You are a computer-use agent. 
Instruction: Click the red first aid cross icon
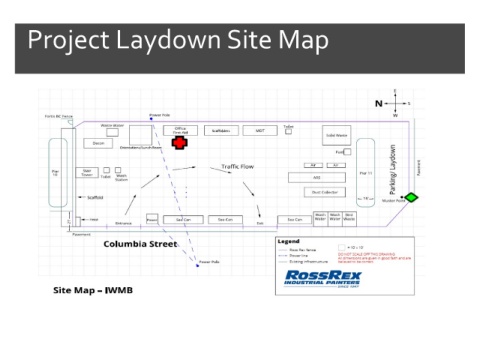(x=180, y=143)
